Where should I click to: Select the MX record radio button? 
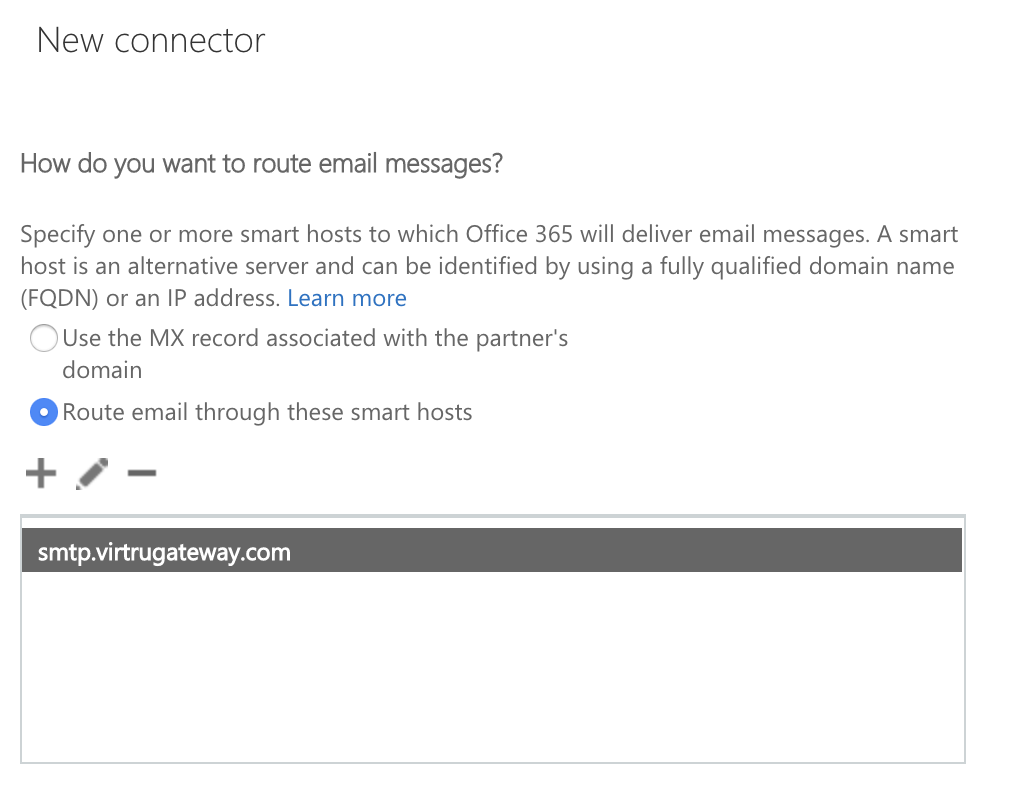(44, 338)
